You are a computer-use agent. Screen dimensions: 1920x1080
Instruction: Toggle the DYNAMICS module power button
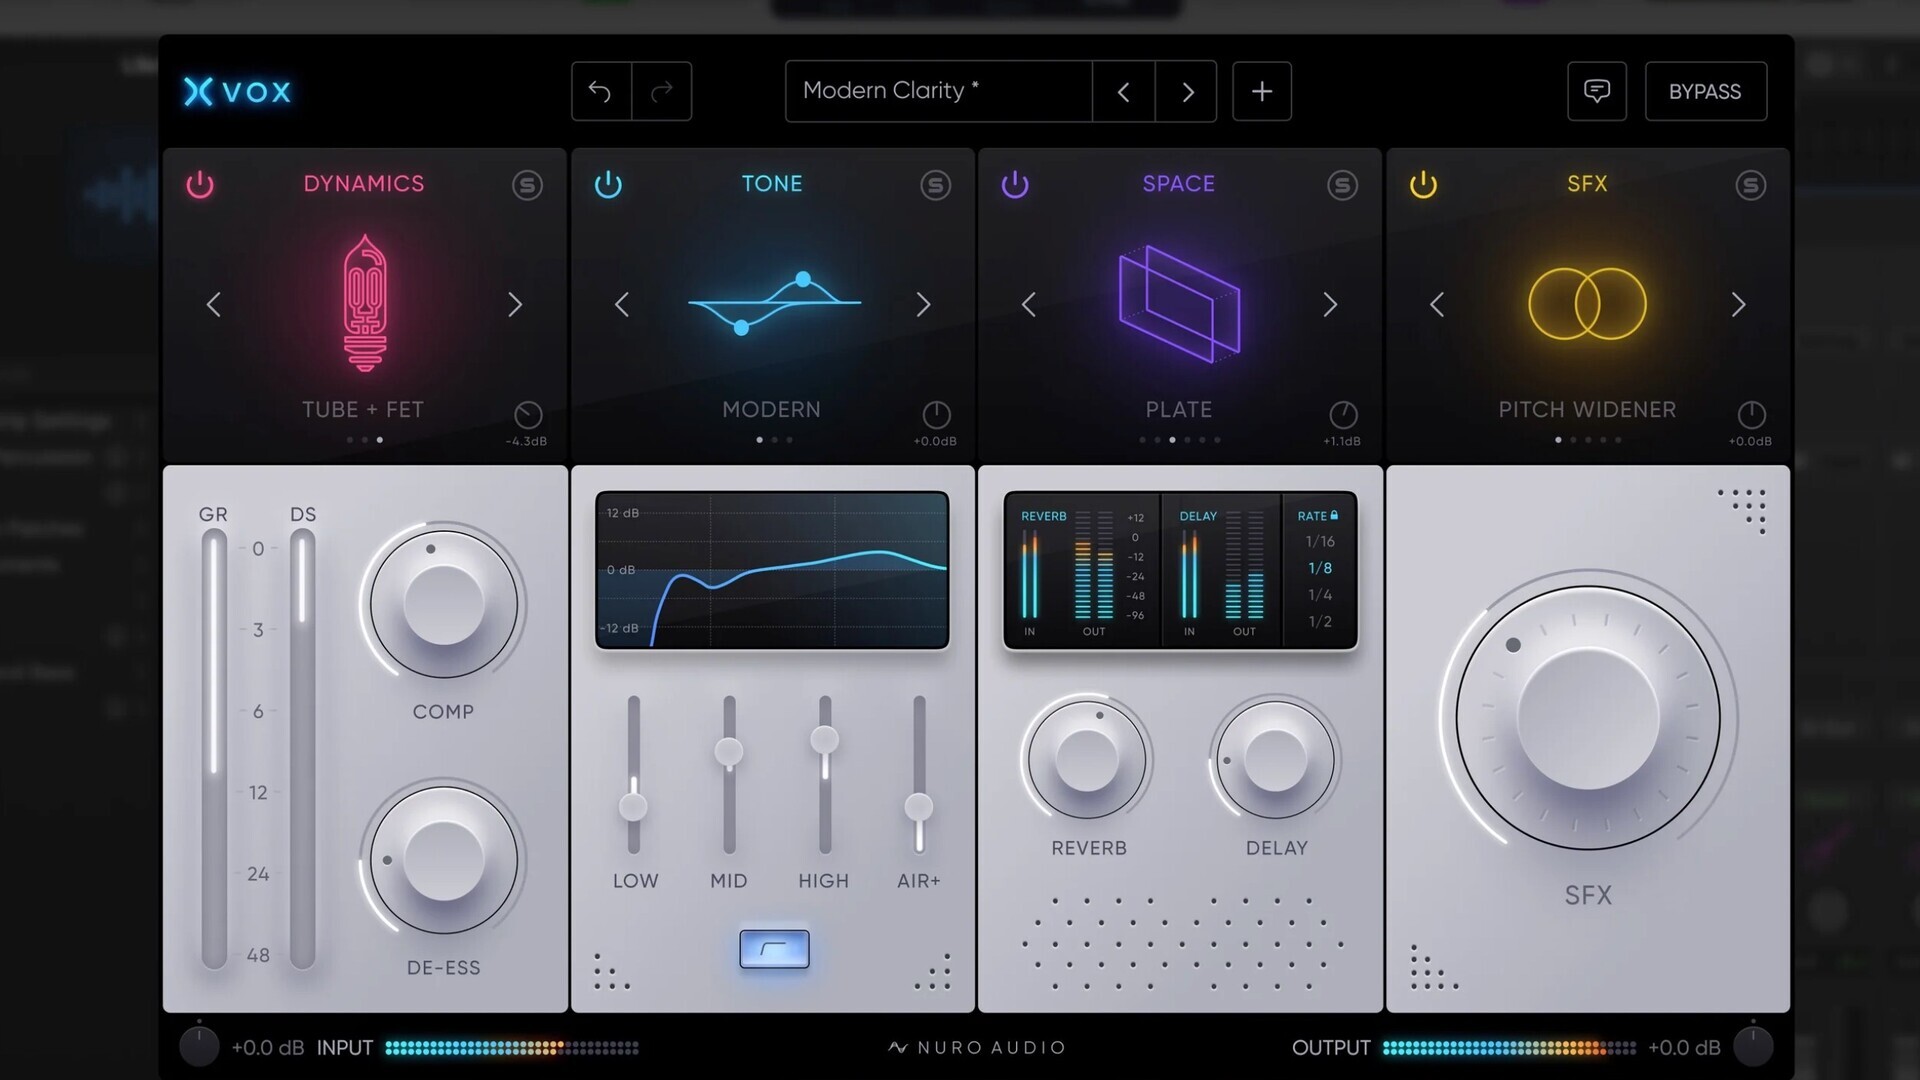[x=200, y=185]
